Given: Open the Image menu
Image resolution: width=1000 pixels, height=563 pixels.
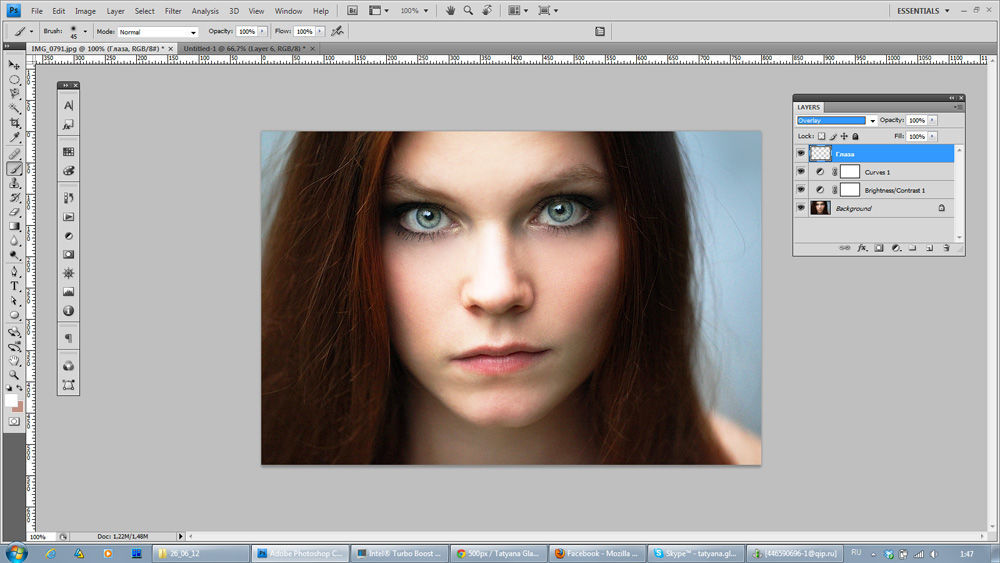Looking at the screenshot, I should coord(85,11).
